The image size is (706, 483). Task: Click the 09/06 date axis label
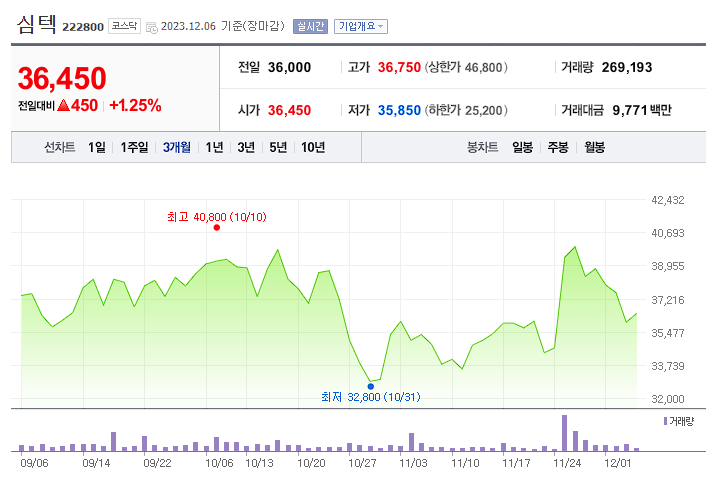point(34,463)
